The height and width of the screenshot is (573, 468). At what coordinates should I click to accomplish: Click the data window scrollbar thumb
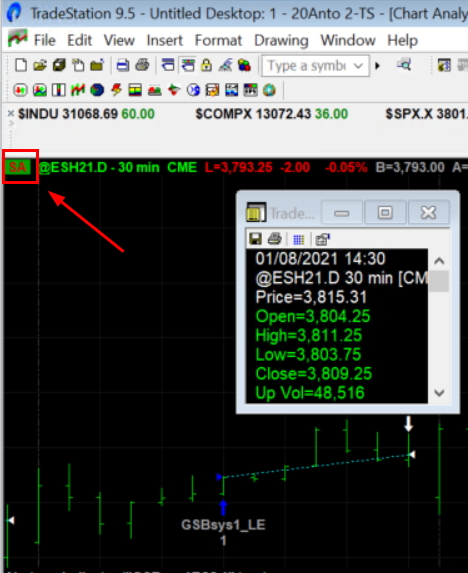[x=439, y=281]
